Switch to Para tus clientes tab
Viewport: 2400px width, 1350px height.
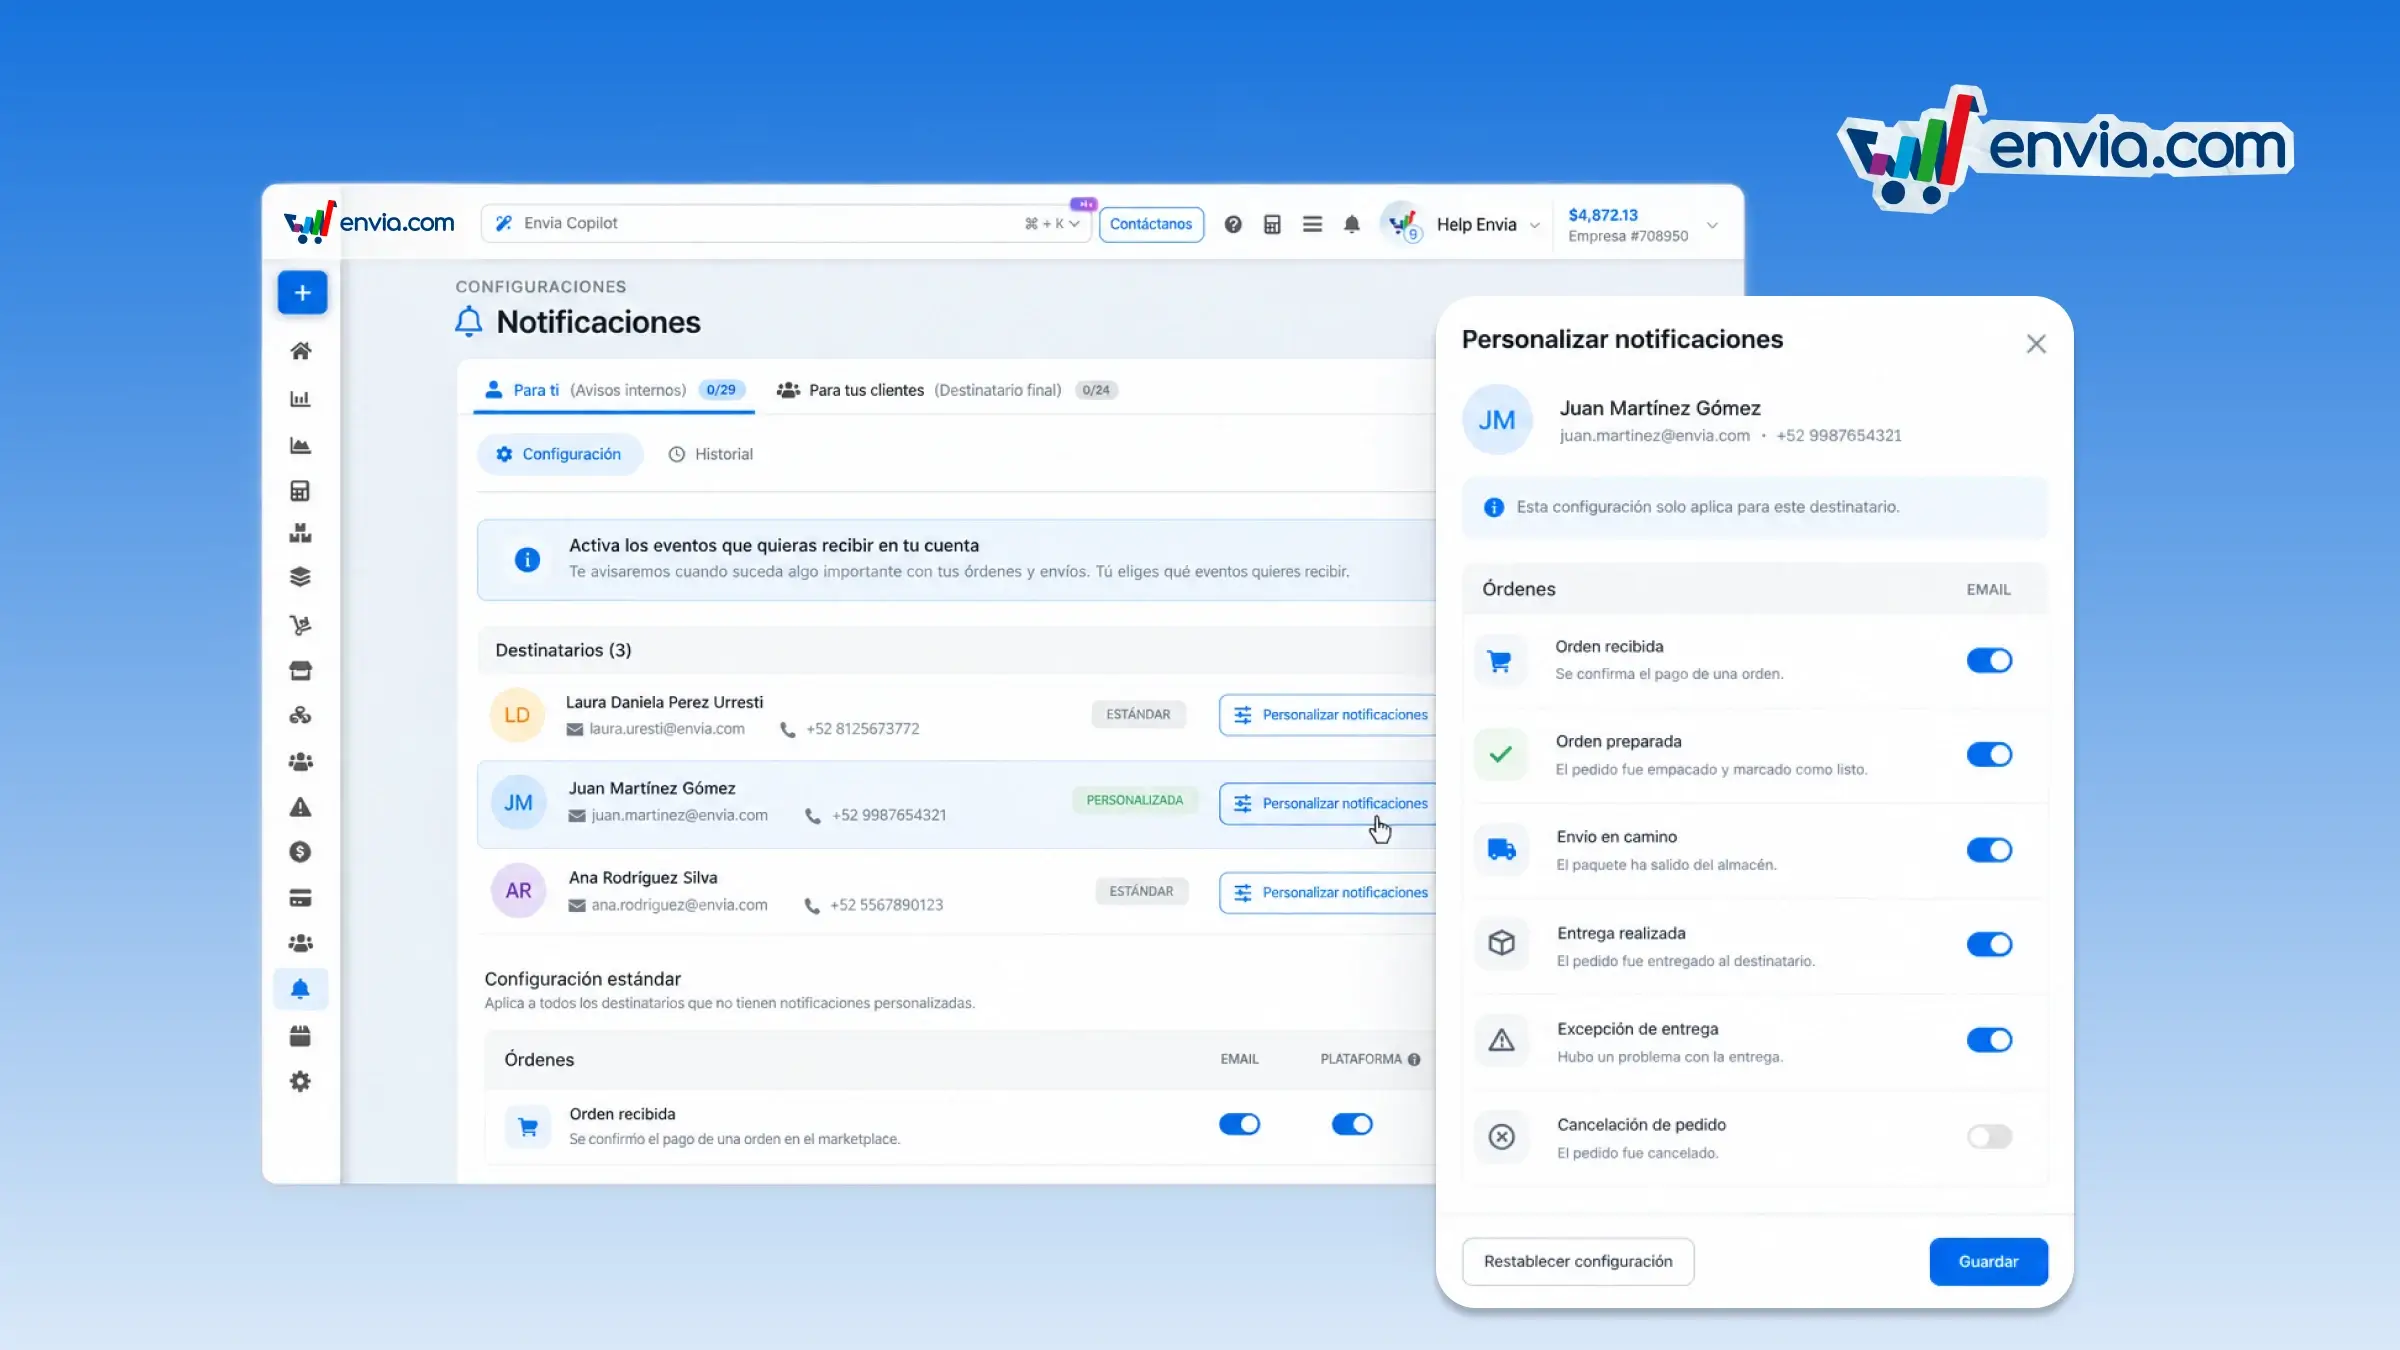[947, 390]
